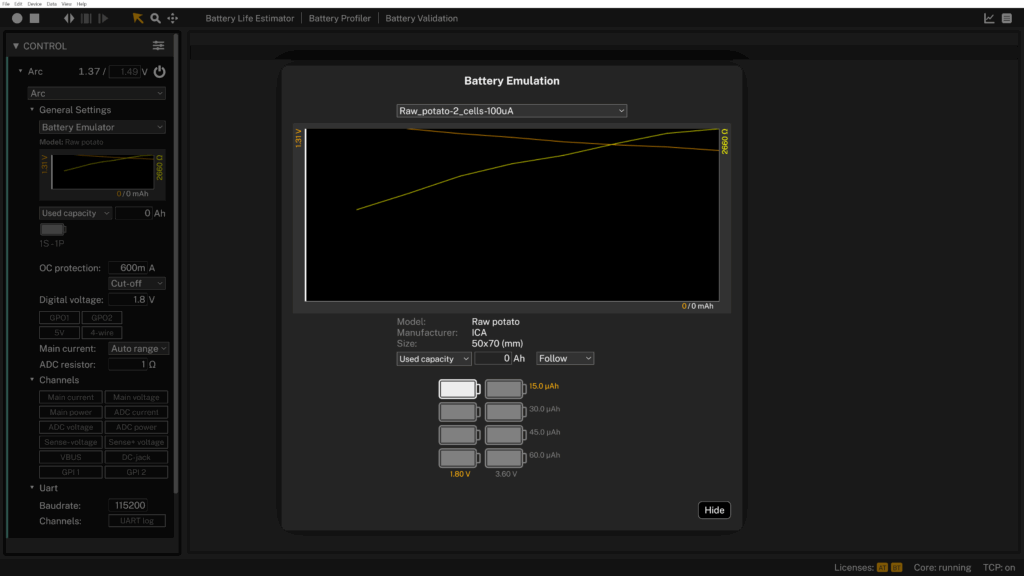Click the record button in the toolbar

pyautogui.click(x=17, y=18)
